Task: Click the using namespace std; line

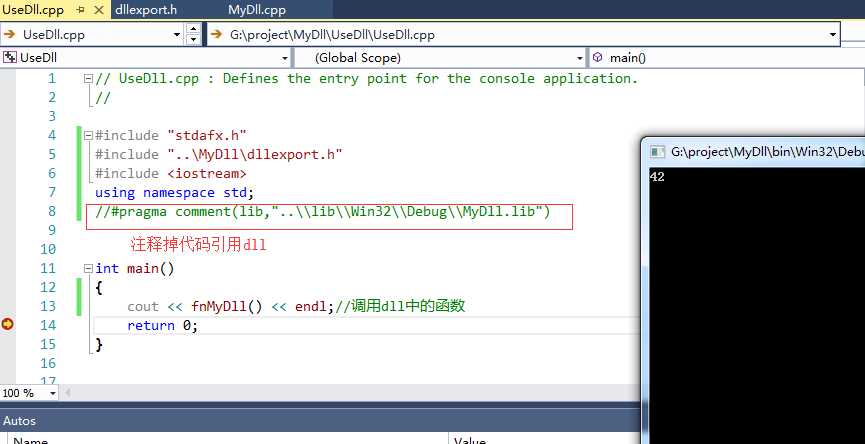Action: [174, 192]
